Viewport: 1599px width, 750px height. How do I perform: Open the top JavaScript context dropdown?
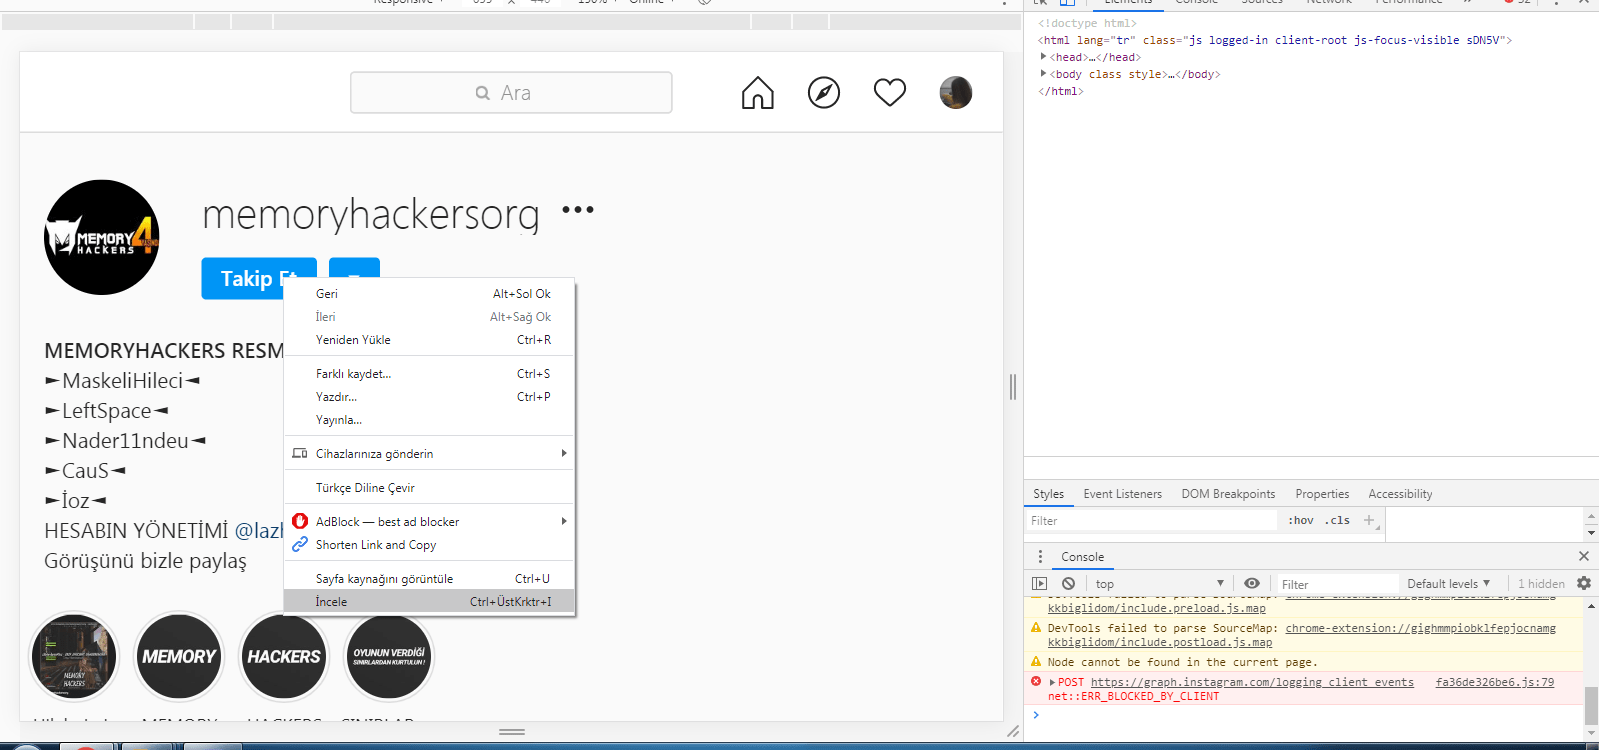point(1159,584)
